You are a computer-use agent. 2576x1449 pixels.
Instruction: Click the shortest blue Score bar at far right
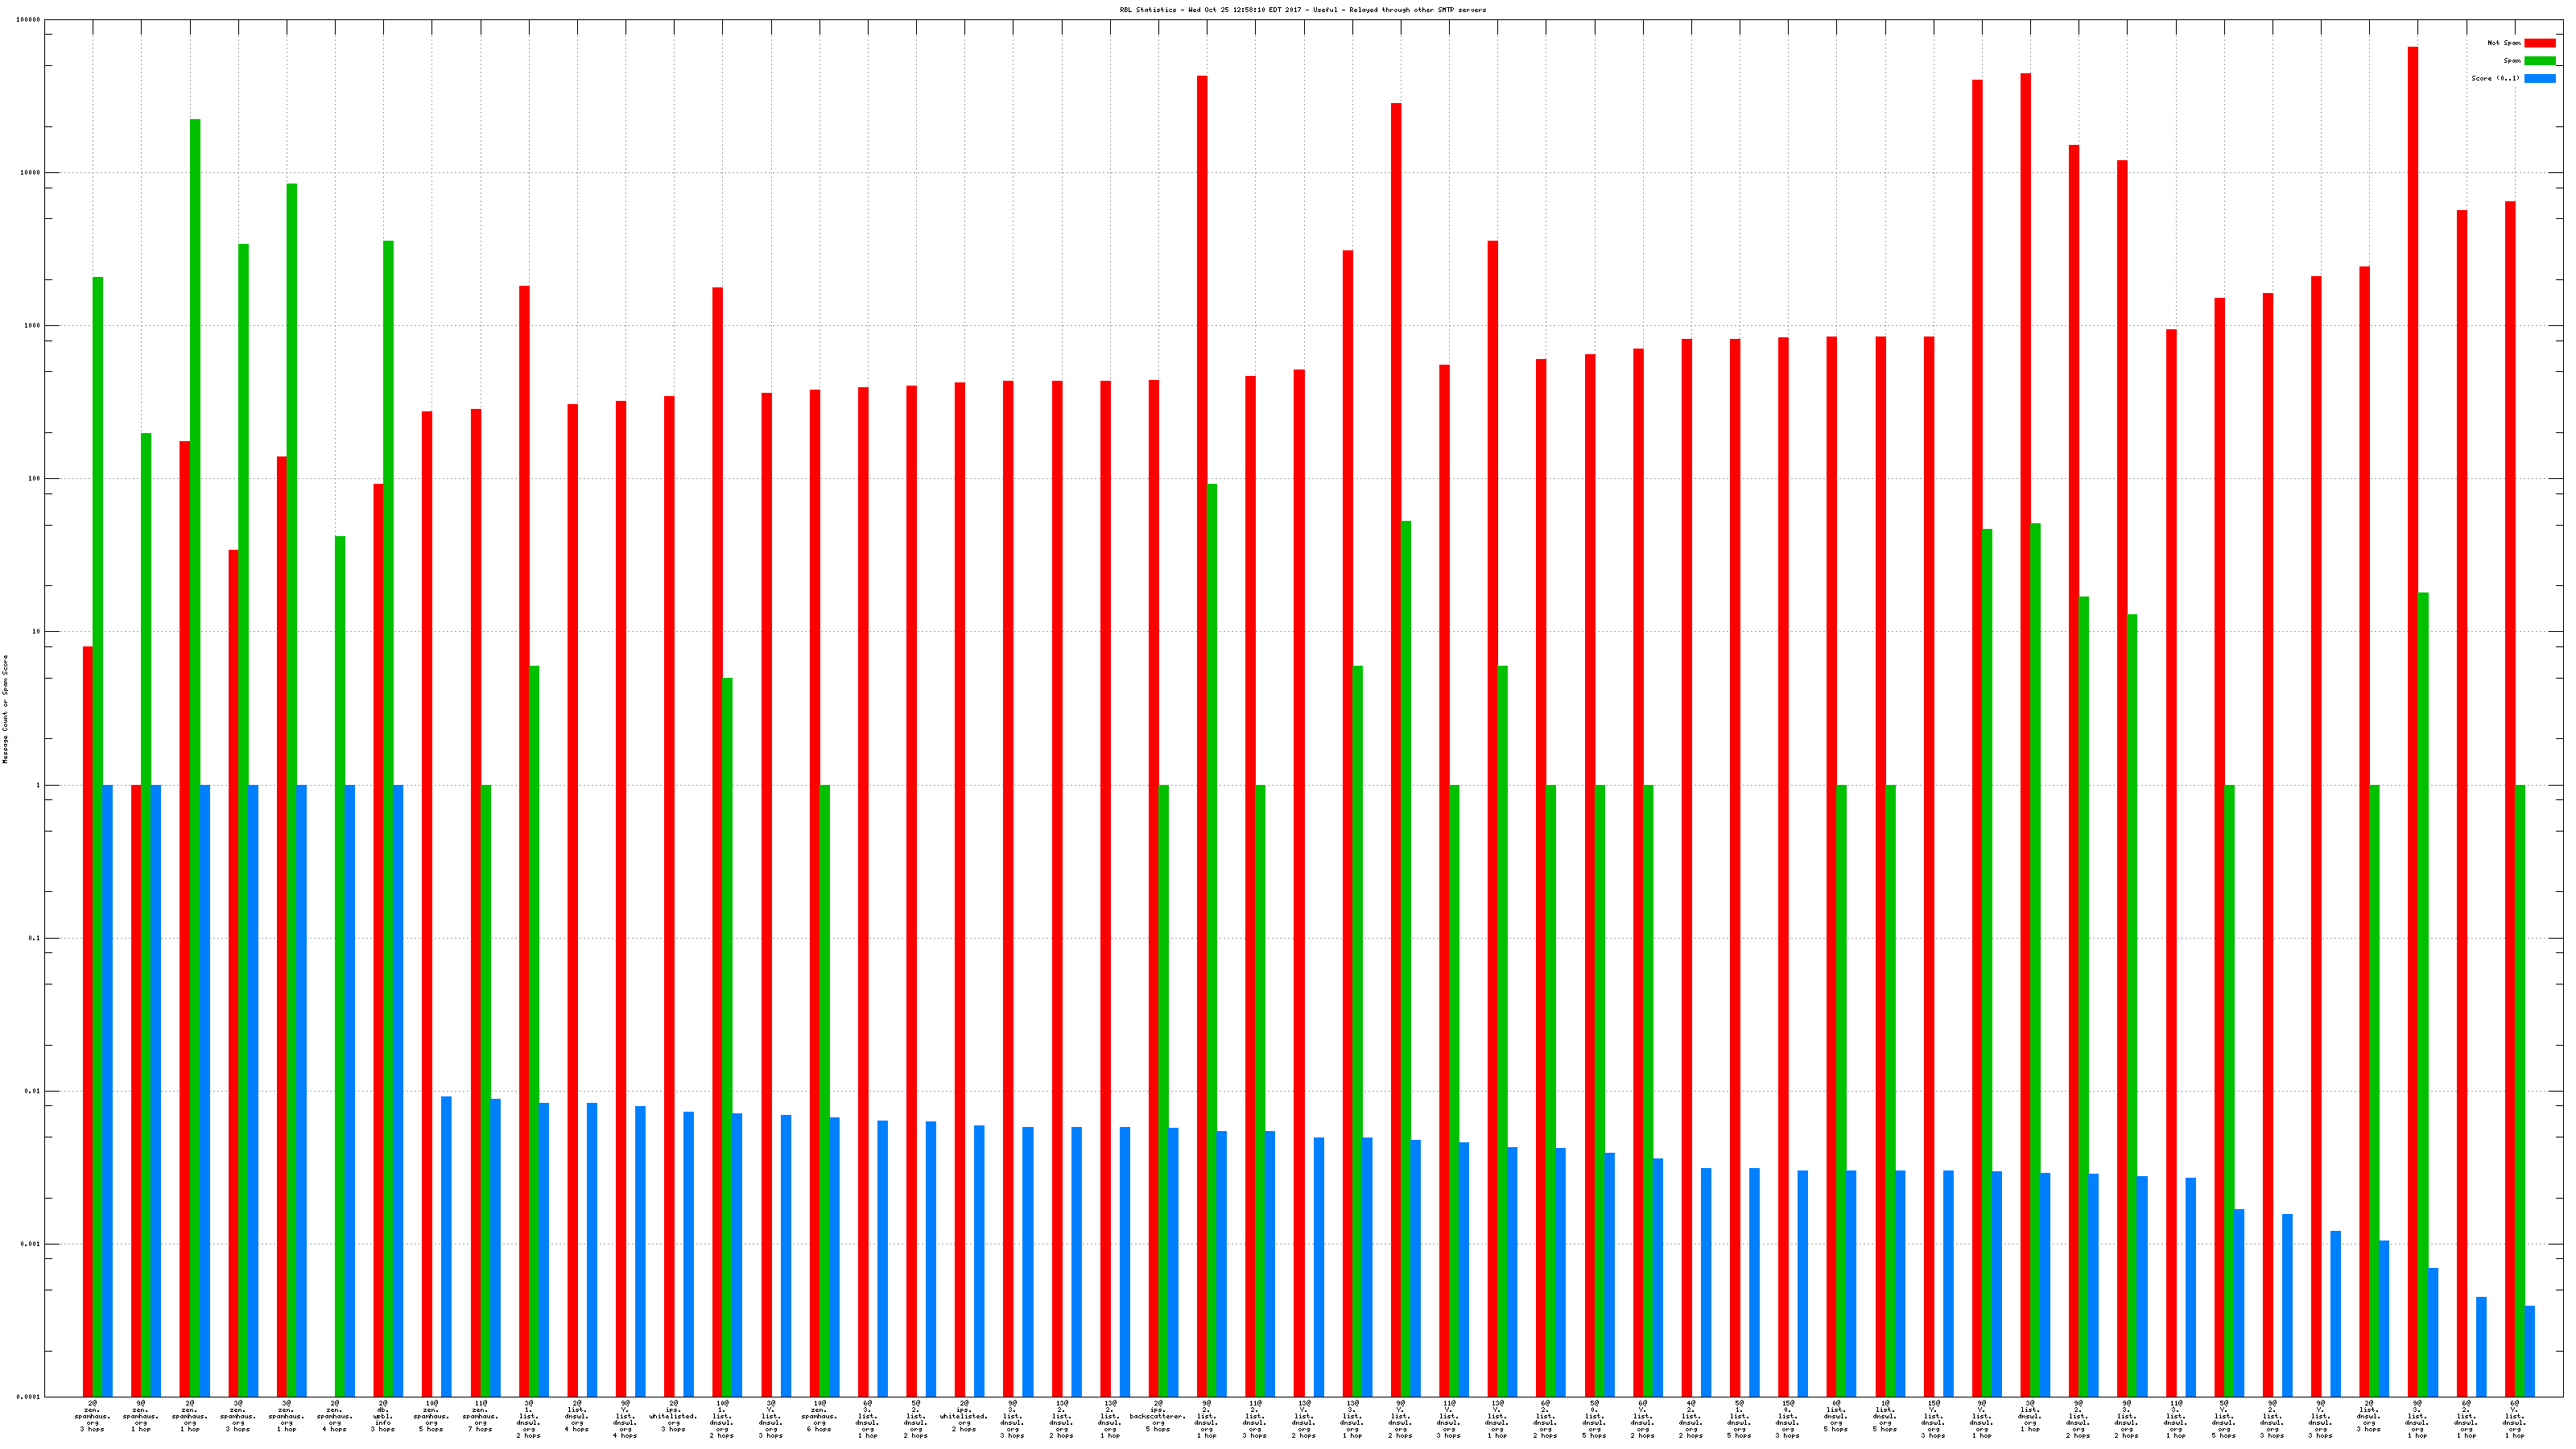tap(2530, 1350)
